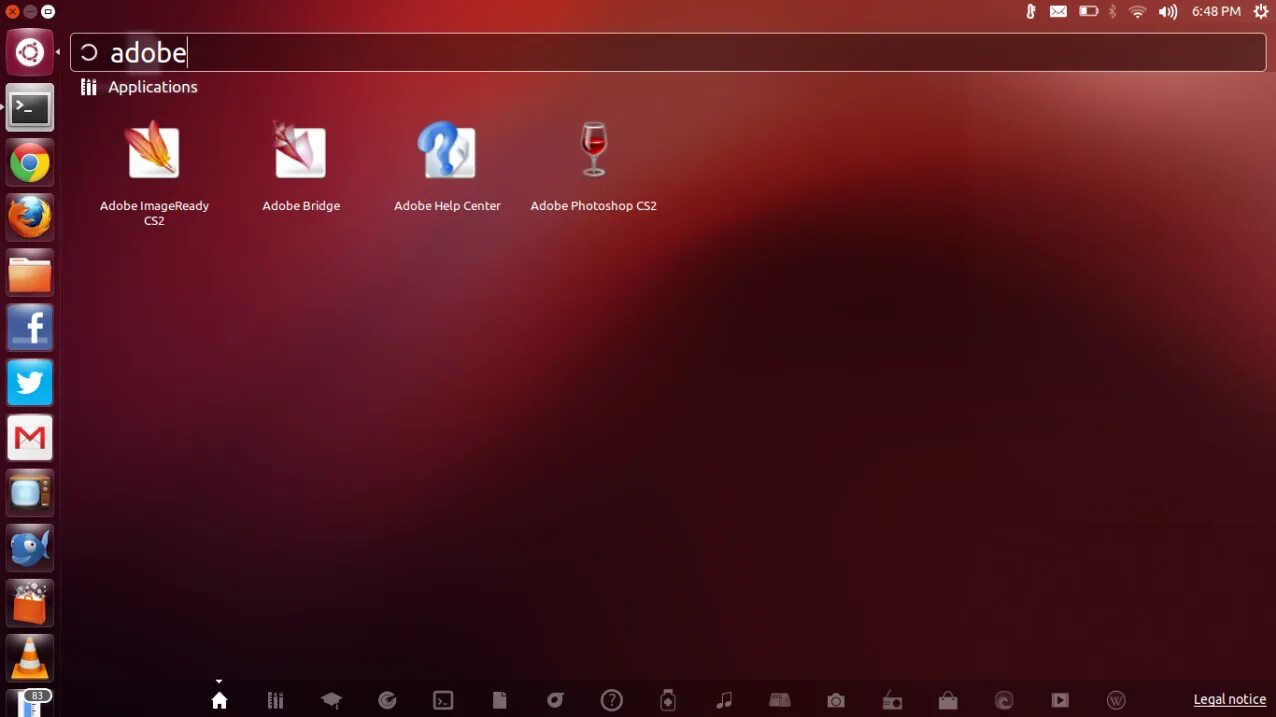The height and width of the screenshot is (717, 1276).
Task: Launch Adobe Photoshop CS2 wine icon
Action: [593, 166]
